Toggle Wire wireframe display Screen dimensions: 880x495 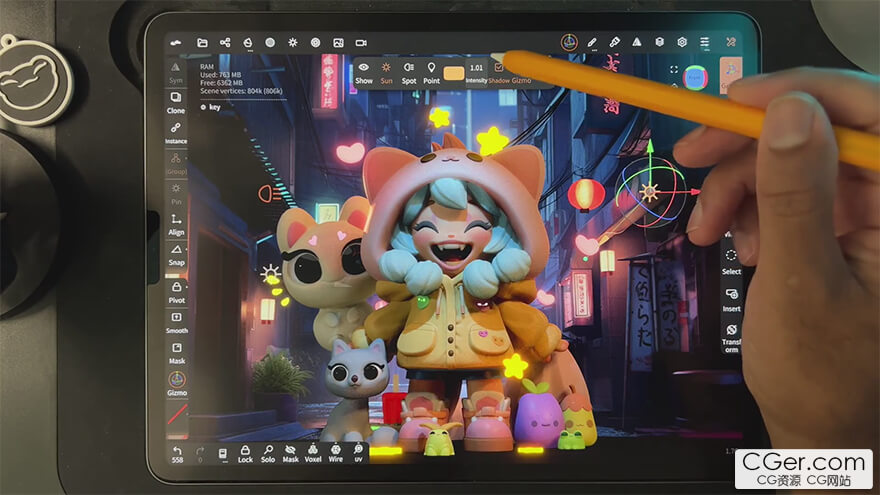coord(336,453)
